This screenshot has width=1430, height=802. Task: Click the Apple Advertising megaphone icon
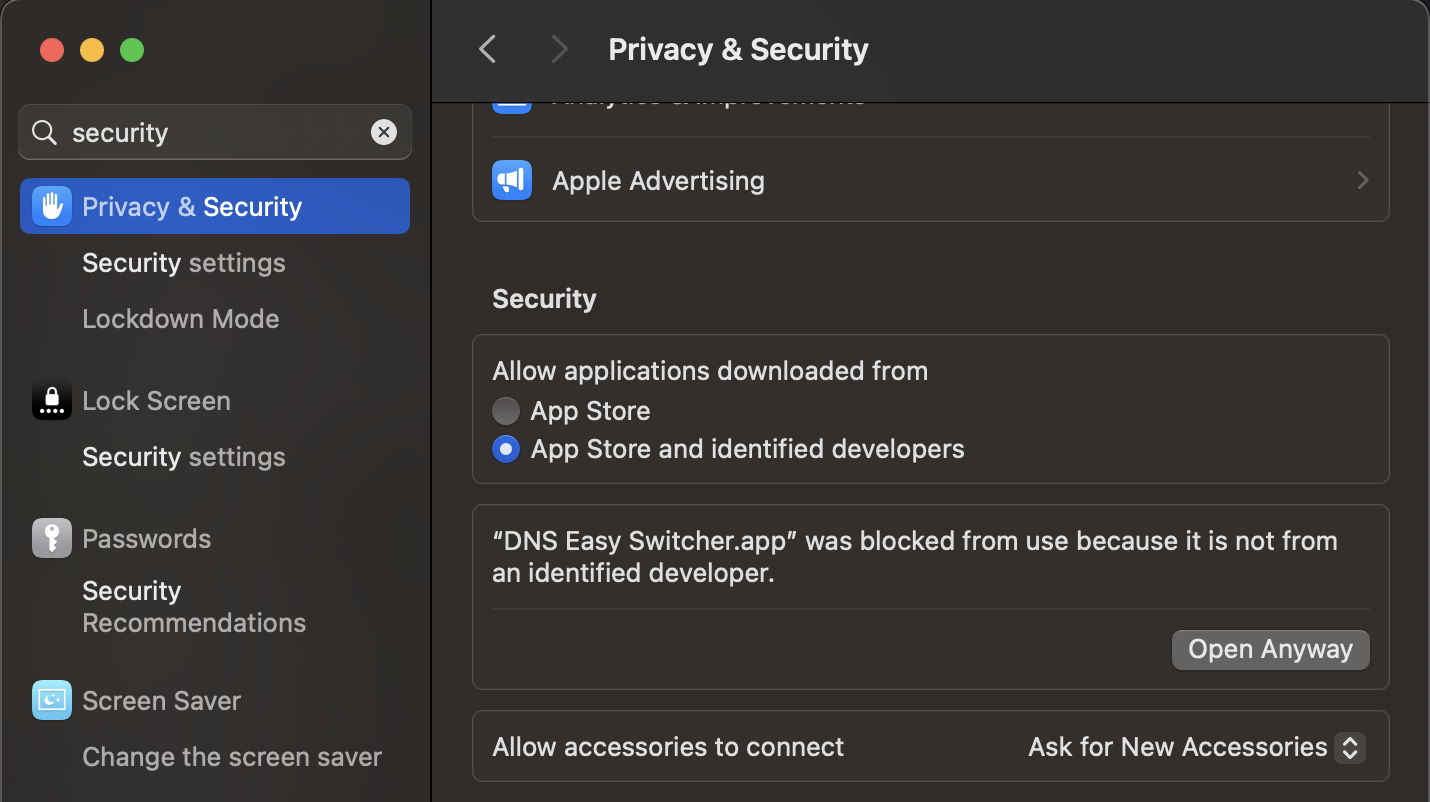click(512, 180)
